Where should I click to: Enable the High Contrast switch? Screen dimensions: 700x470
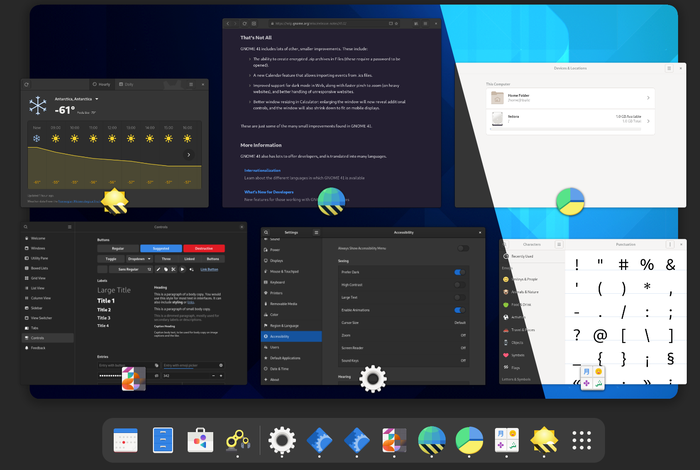(x=460, y=285)
